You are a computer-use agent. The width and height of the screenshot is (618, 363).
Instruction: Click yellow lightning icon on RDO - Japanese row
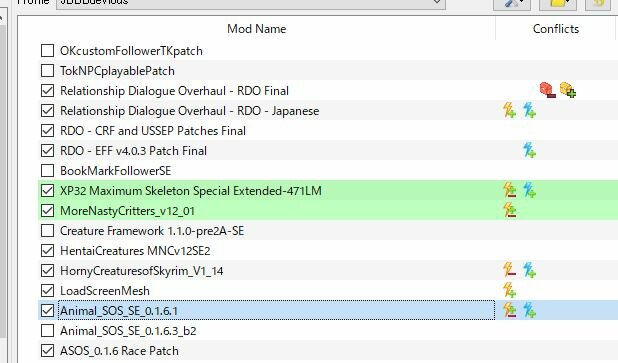(x=509, y=110)
